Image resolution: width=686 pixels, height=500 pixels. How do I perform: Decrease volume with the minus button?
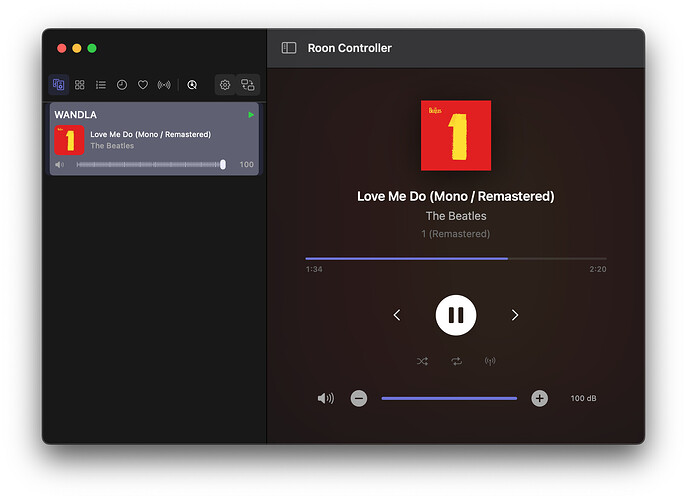tap(359, 398)
